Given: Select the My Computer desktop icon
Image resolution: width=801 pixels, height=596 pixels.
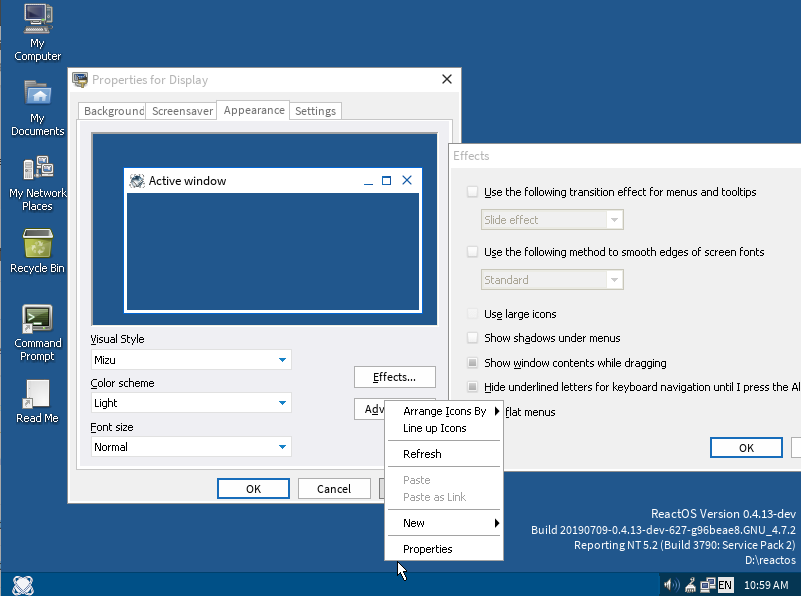Looking at the screenshot, I should (37, 32).
